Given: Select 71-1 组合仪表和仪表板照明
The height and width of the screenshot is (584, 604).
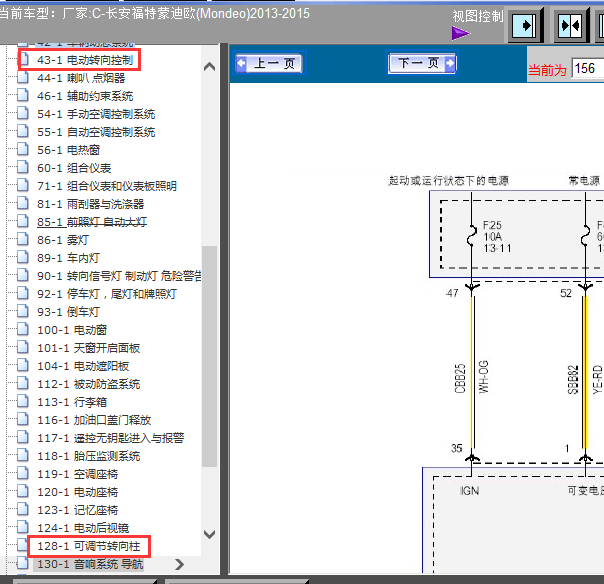Looking at the screenshot, I should coord(107,186).
